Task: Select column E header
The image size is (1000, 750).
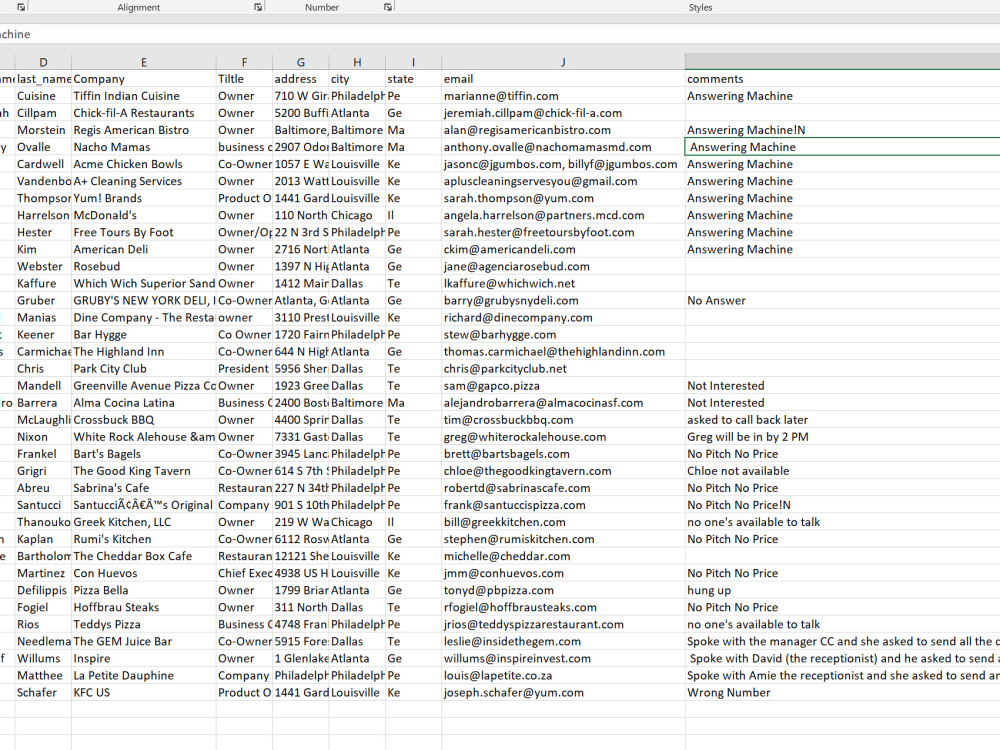Action: coord(144,62)
